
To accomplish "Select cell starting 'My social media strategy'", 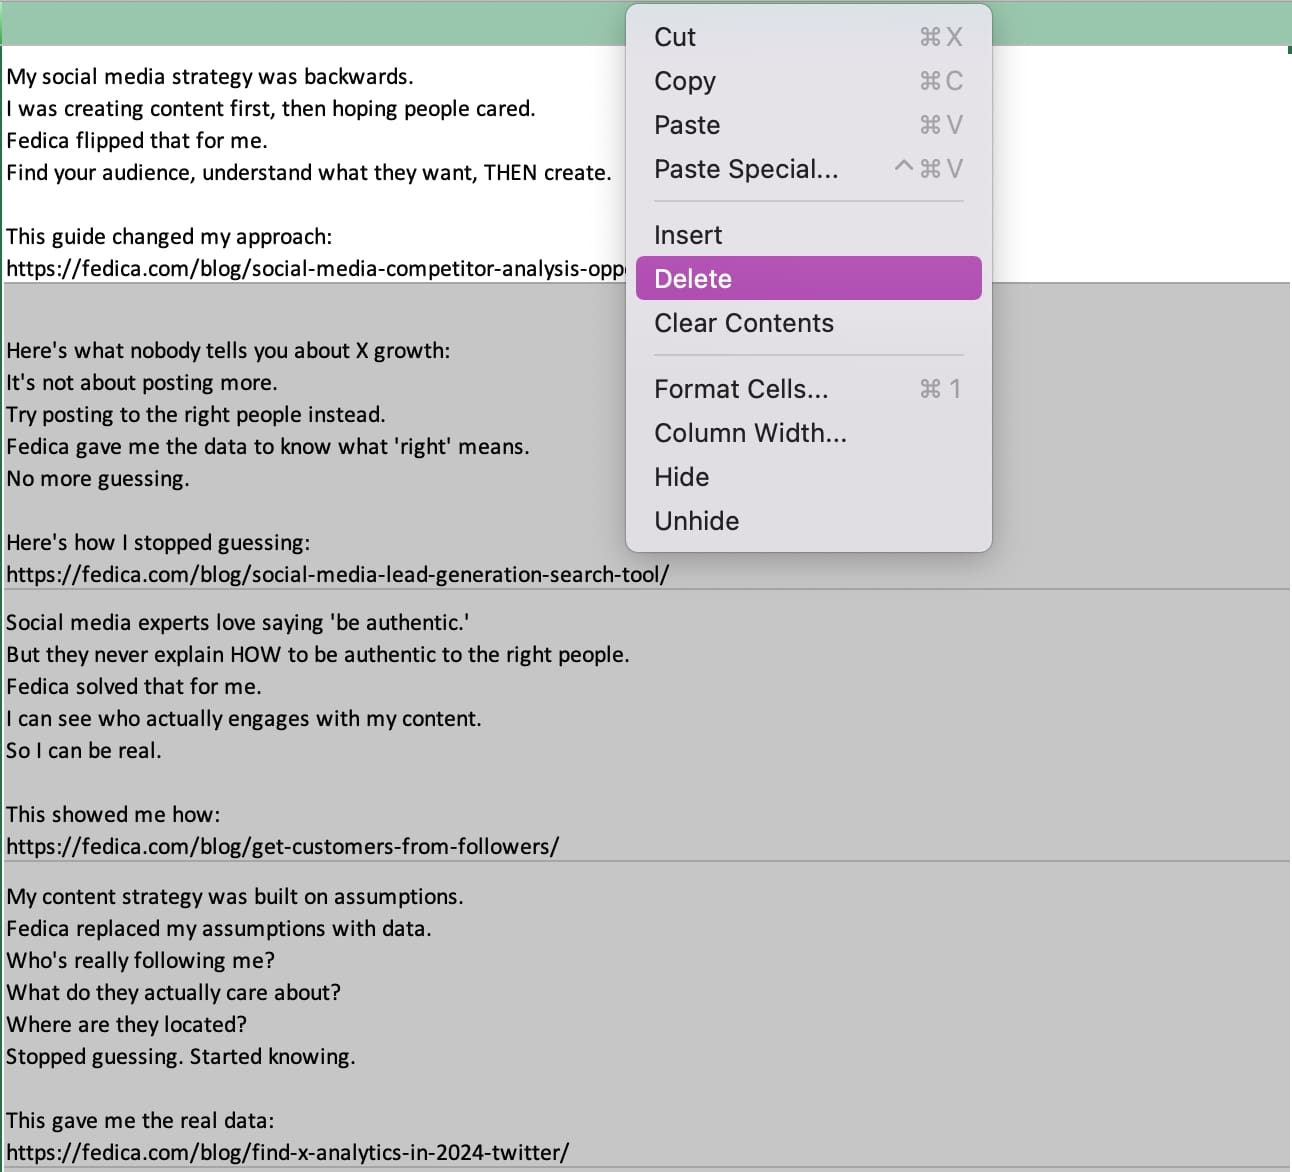I will [x=210, y=77].
